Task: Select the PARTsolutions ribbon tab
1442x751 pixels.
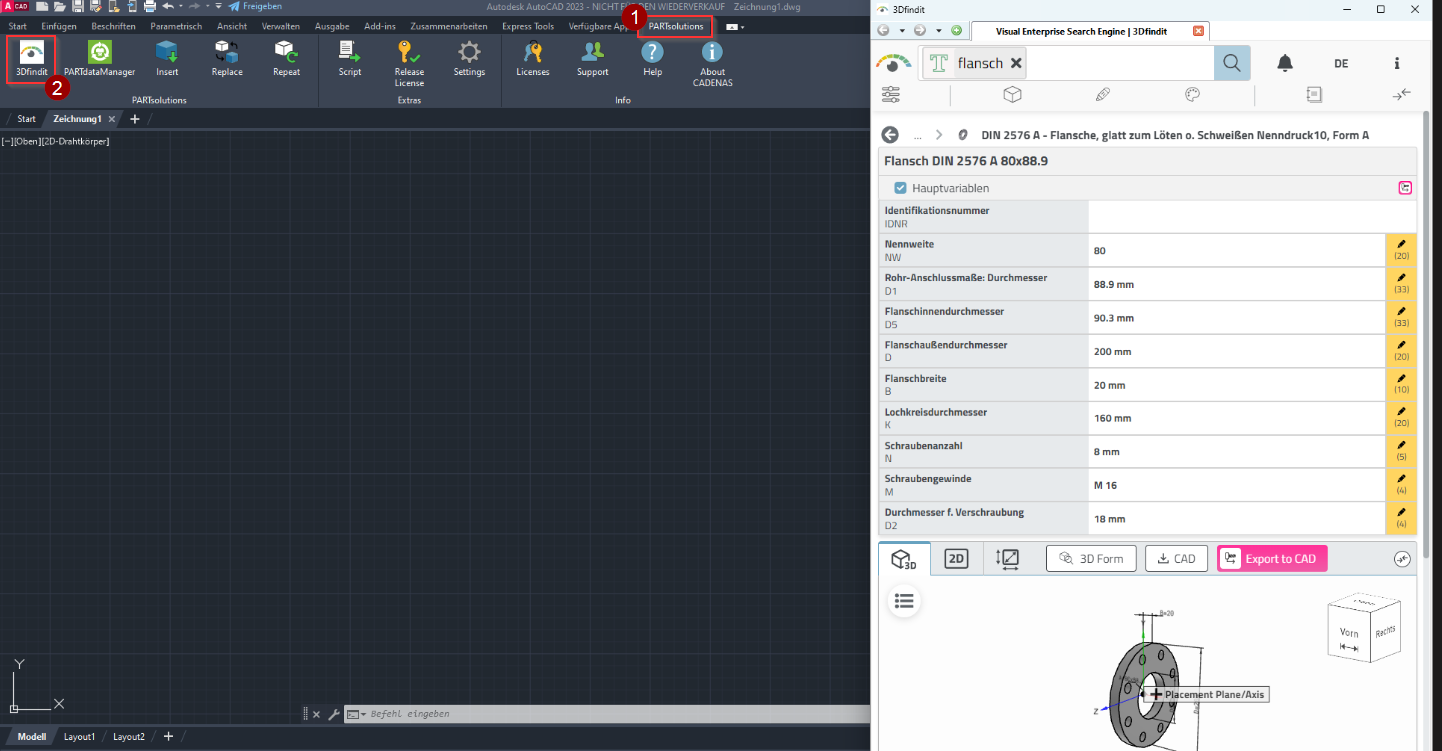Action: [x=676, y=26]
